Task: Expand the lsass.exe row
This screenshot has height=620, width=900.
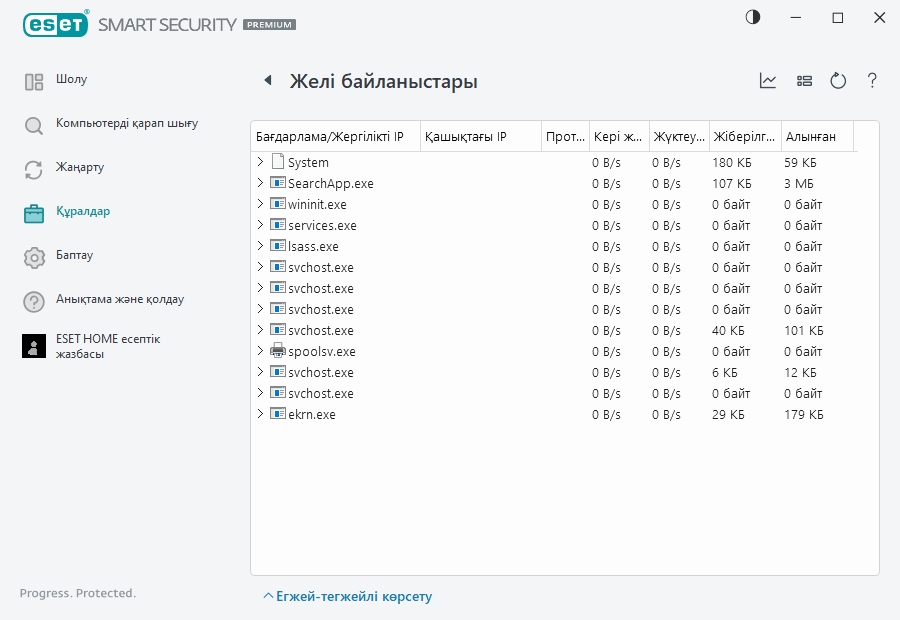Action: click(x=260, y=246)
